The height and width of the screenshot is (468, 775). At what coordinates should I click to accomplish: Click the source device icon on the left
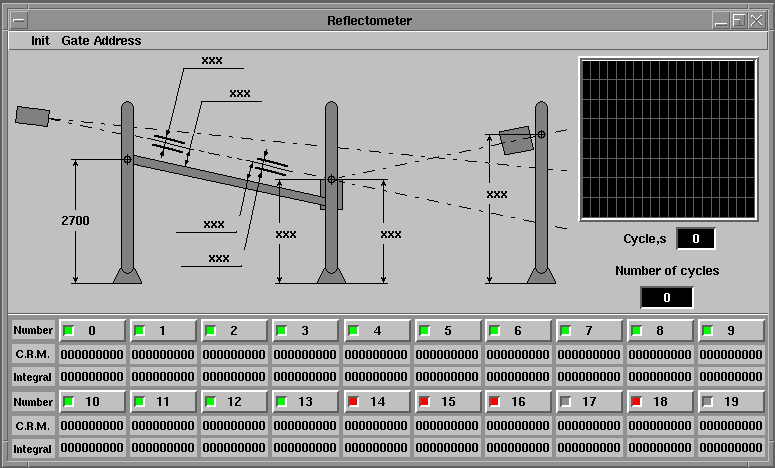[x=32, y=116]
